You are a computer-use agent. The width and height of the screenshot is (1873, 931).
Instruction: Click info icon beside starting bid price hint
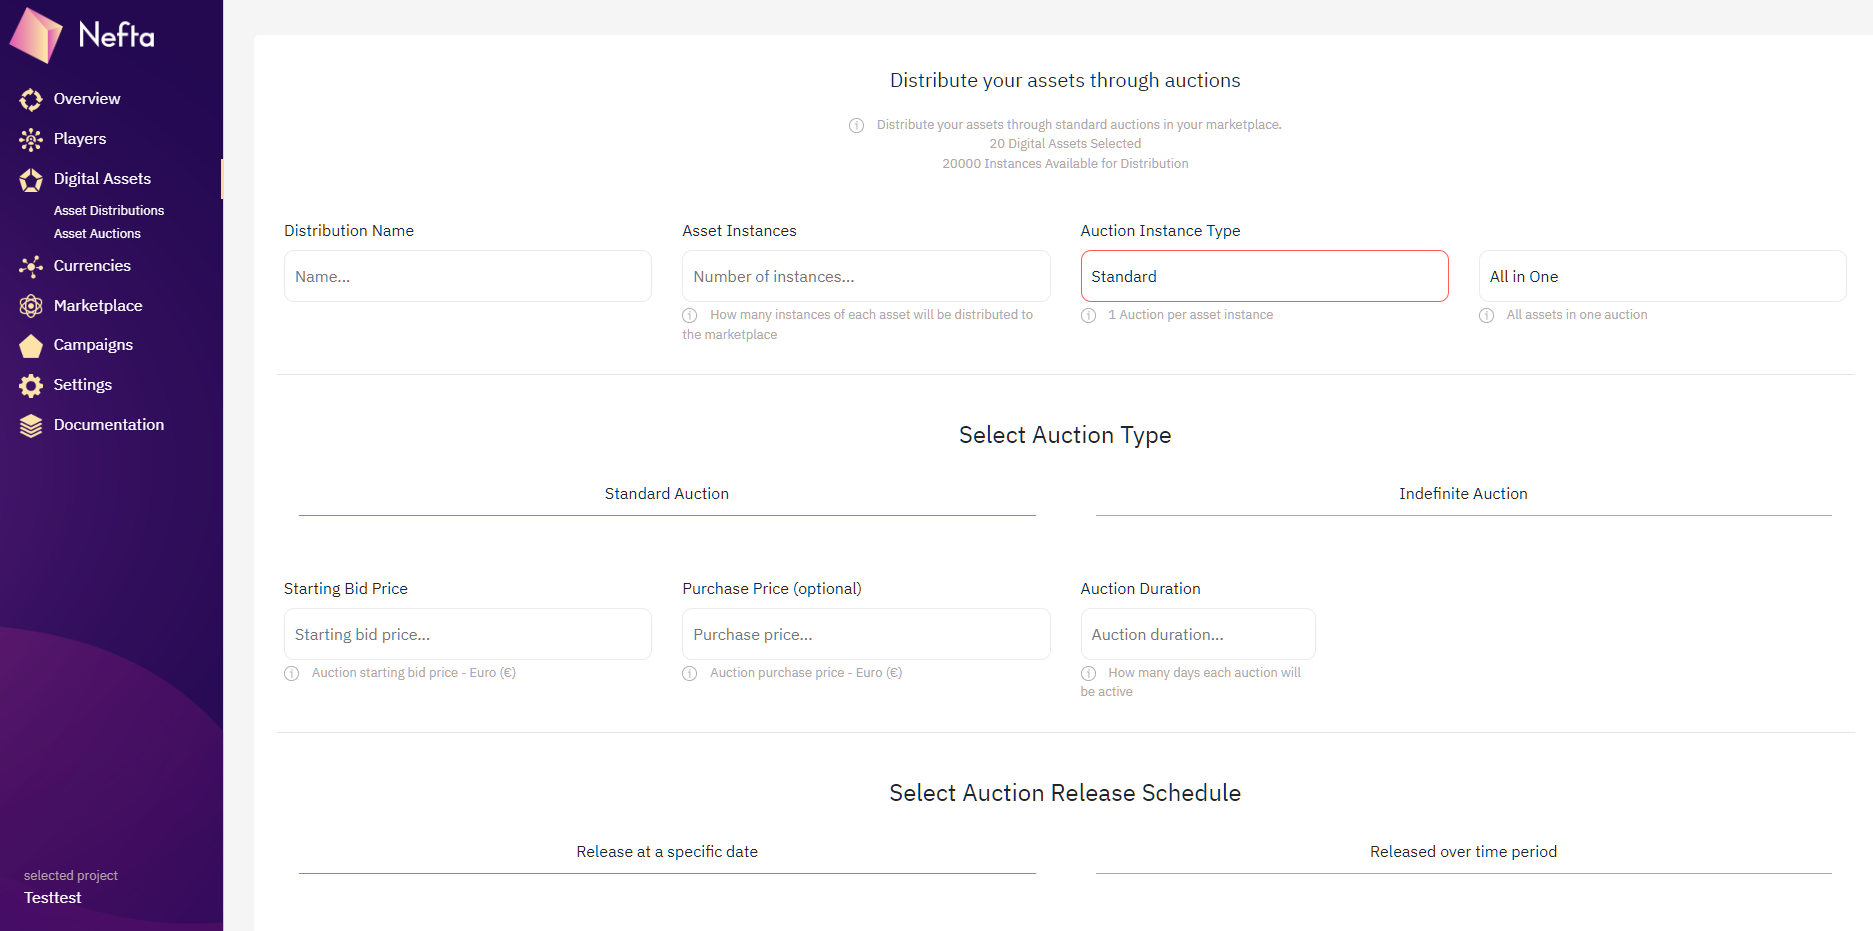tap(292, 673)
